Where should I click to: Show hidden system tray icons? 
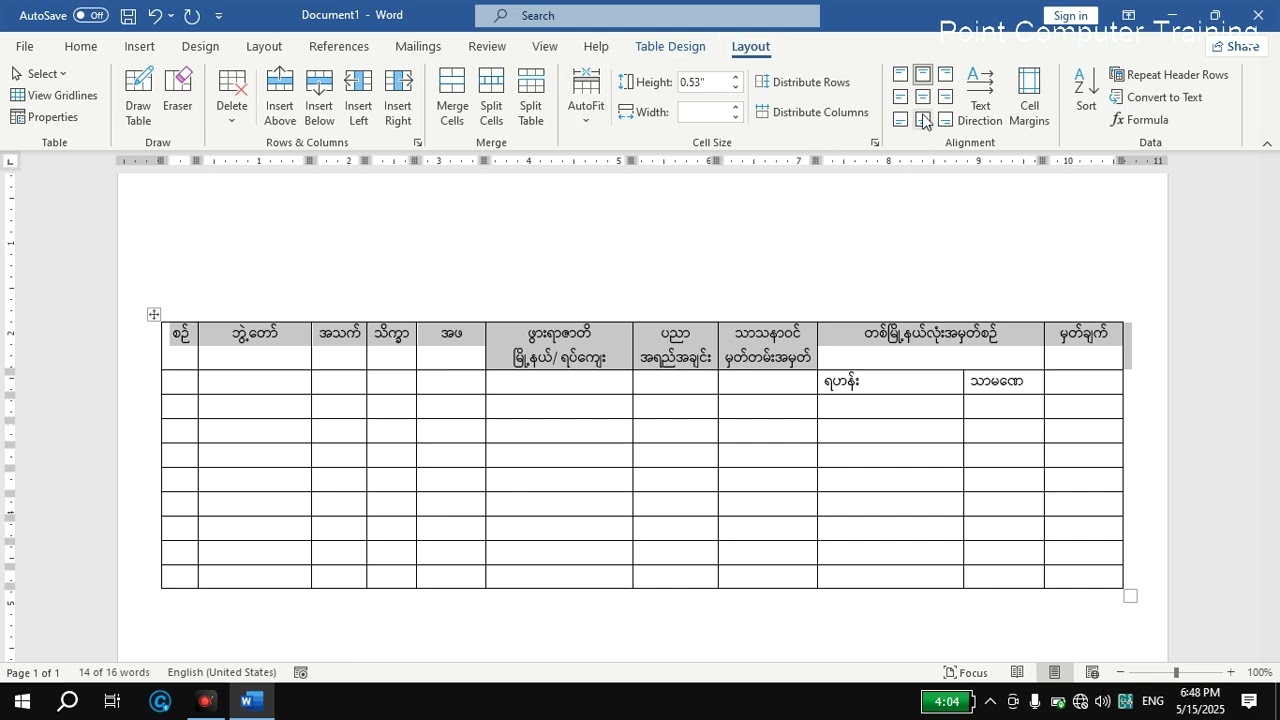click(990, 701)
